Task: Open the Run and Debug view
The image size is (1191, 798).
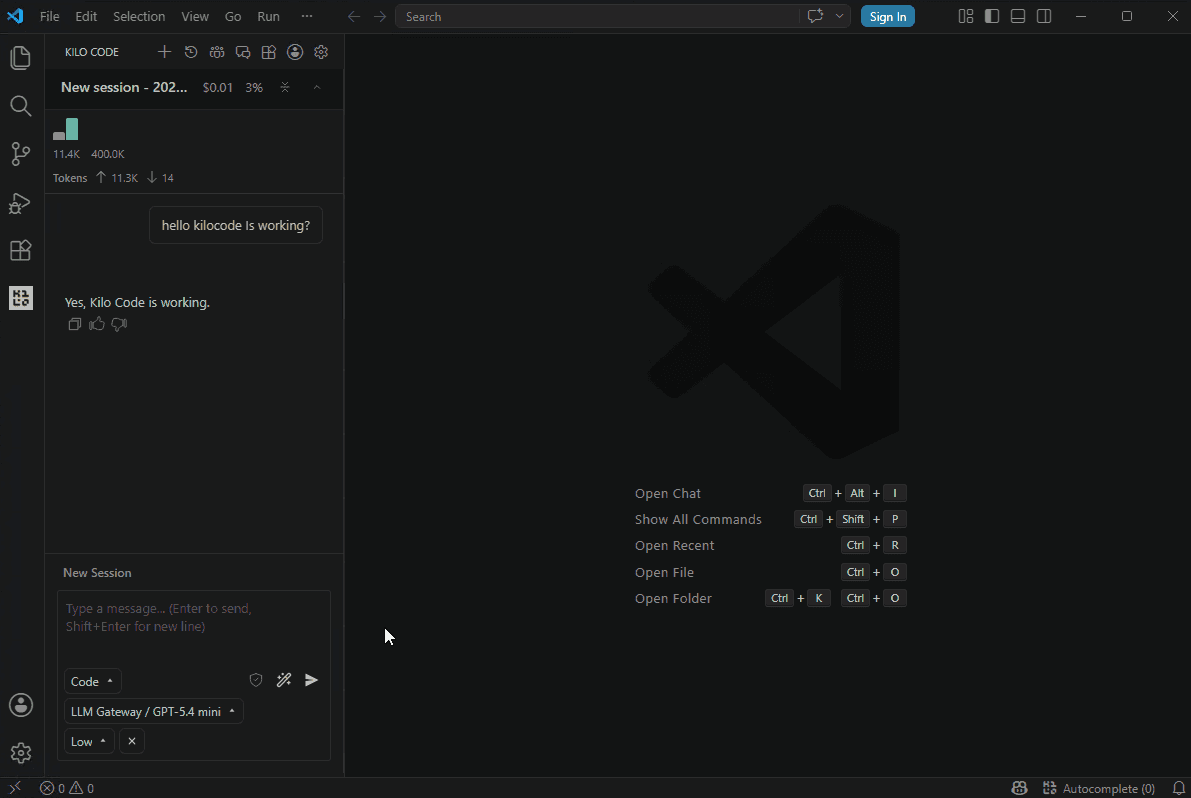Action: pos(21,203)
